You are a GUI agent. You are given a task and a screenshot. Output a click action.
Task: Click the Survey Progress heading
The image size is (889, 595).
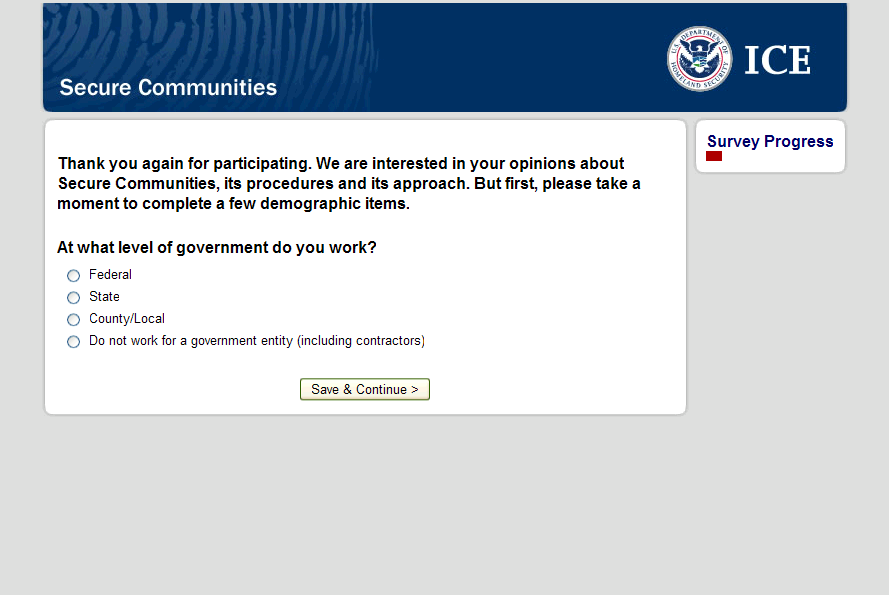770,142
